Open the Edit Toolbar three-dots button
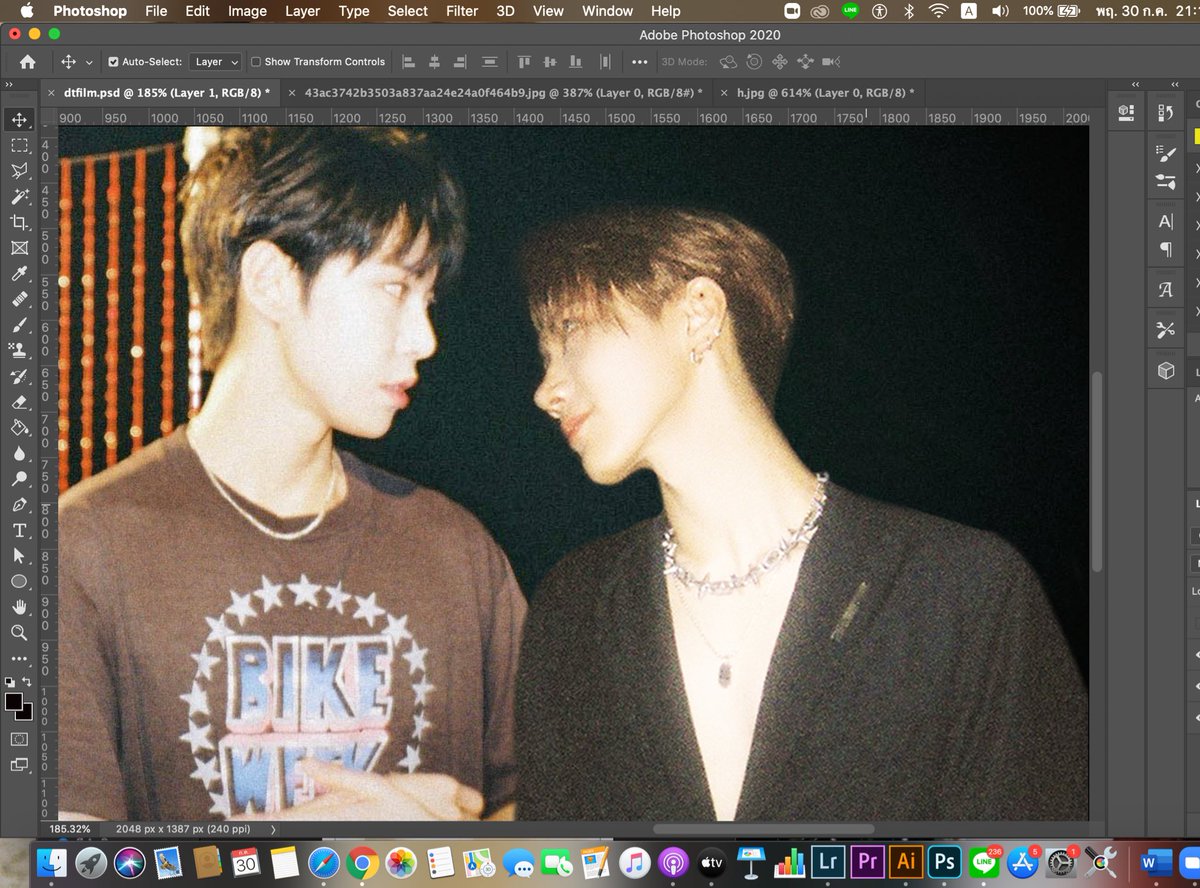1200x888 pixels. pos(19,659)
